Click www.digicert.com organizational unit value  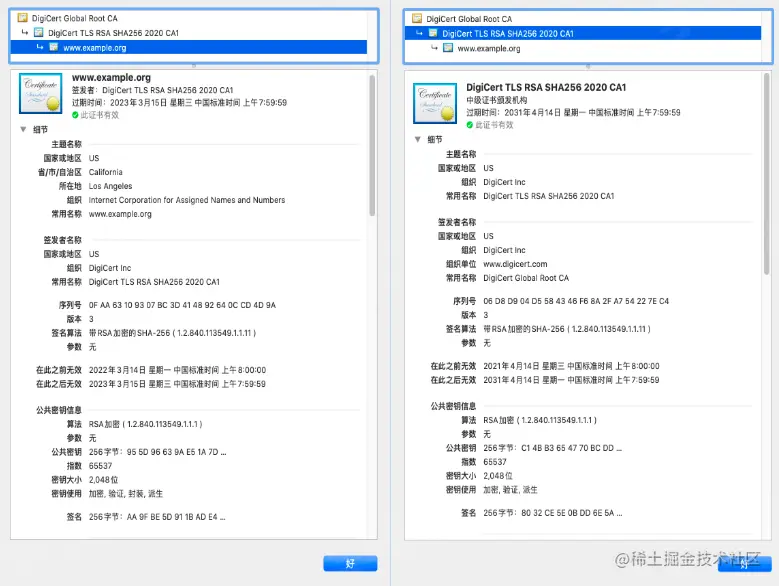[515, 264]
